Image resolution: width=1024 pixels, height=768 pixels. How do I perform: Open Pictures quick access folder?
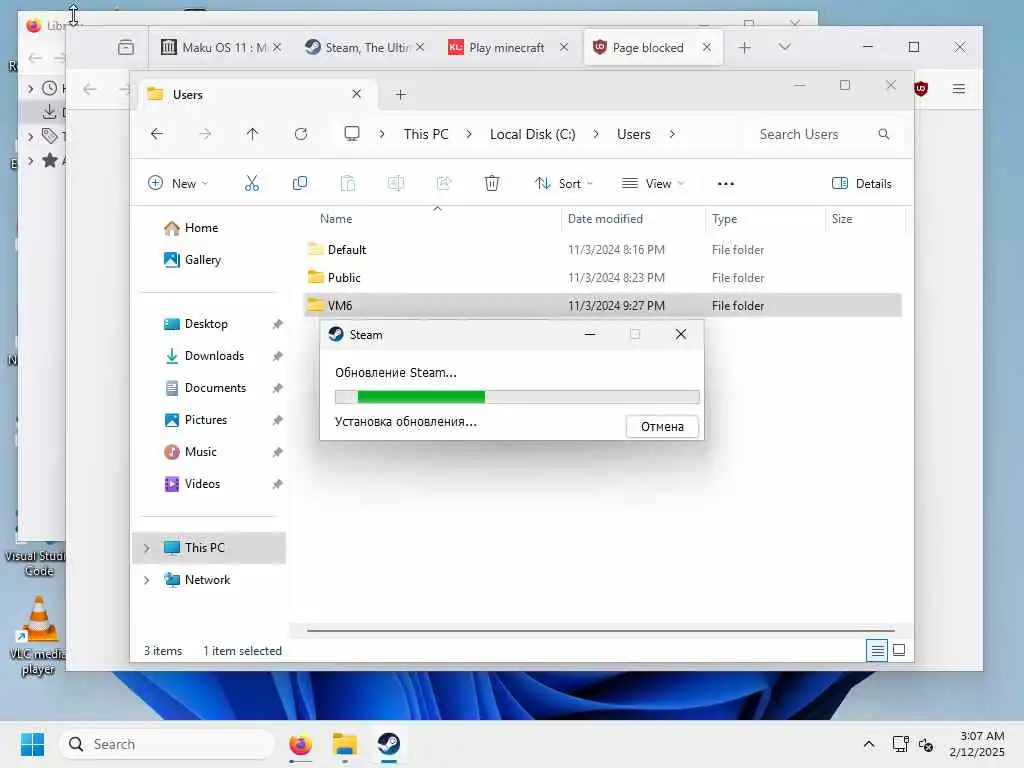(206, 420)
